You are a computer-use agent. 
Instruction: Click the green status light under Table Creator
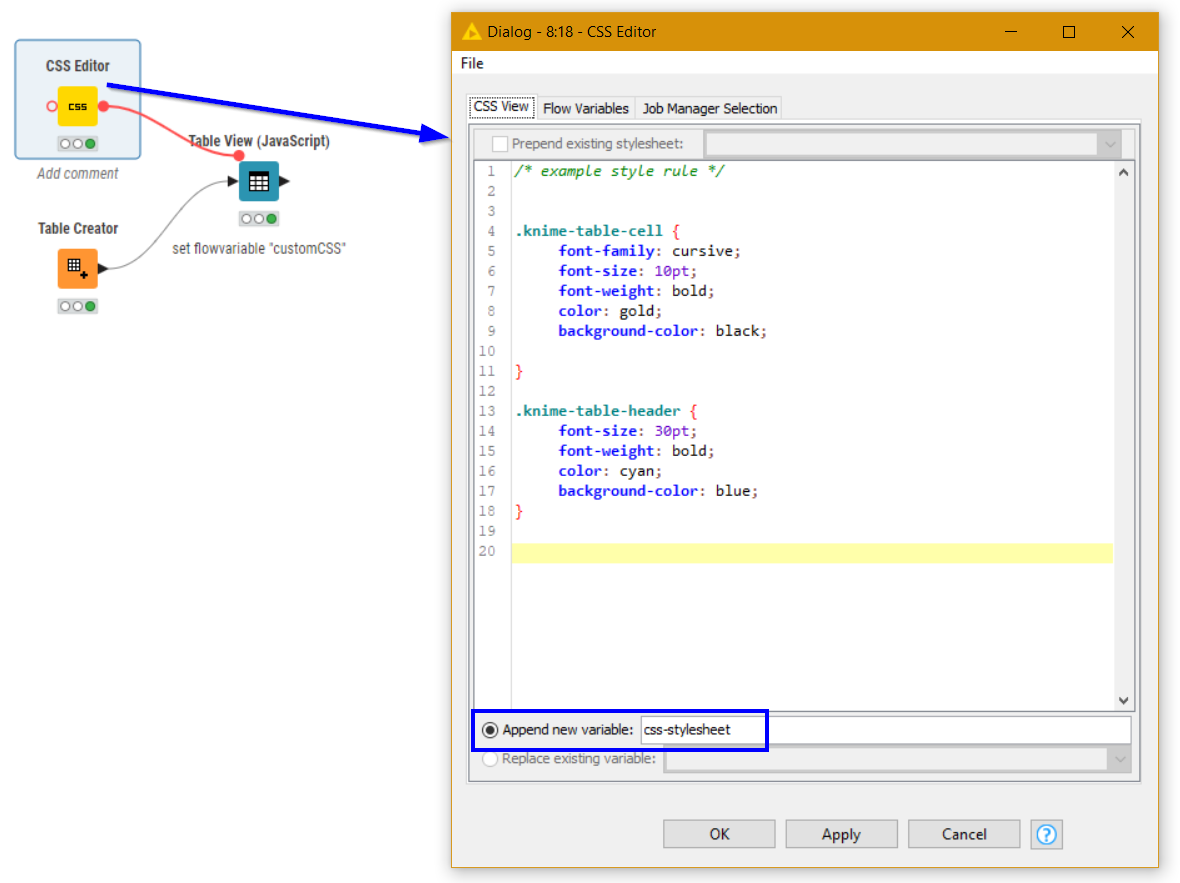[89, 306]
